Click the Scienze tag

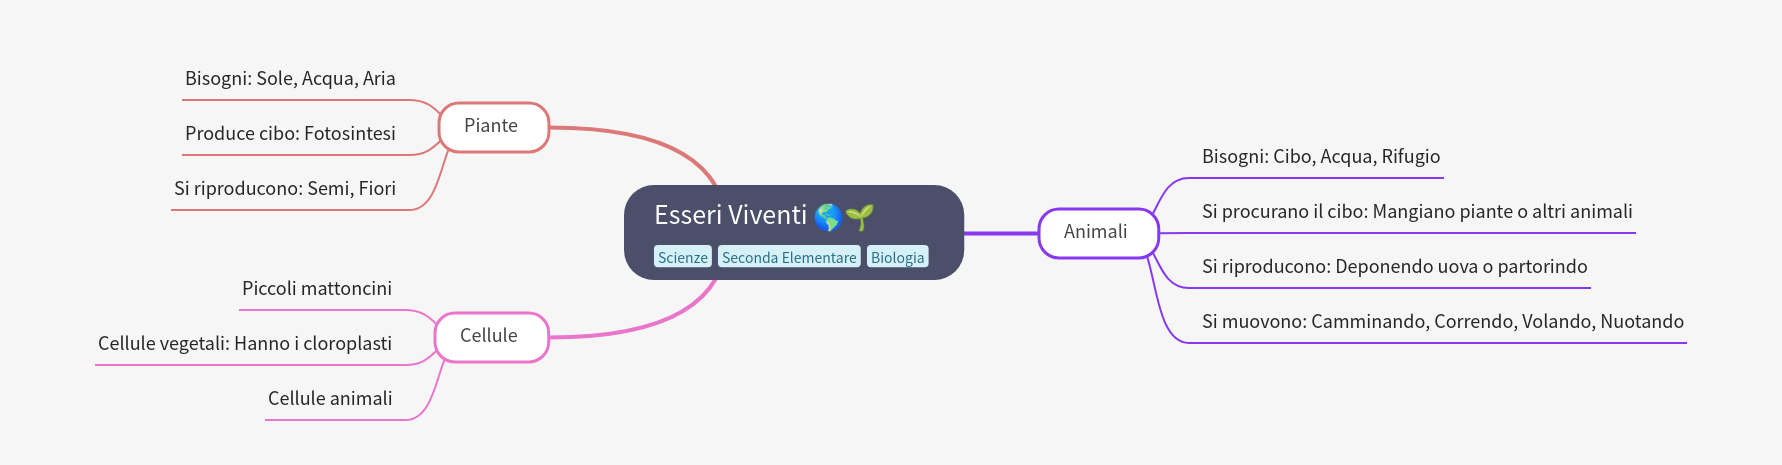coord(683,257)
